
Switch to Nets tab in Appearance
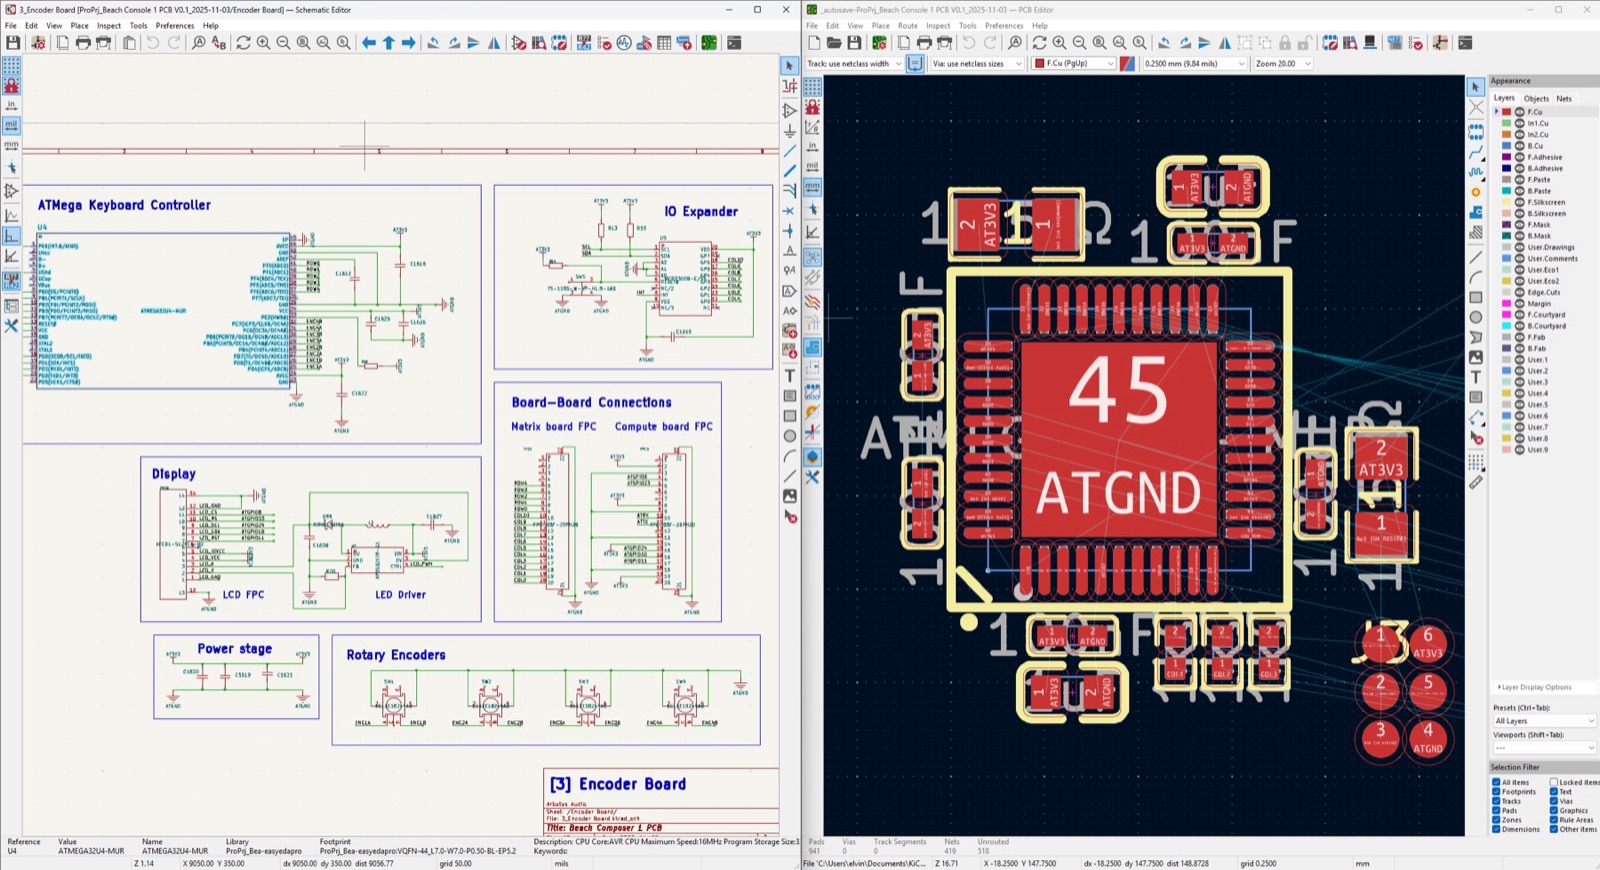(x=1564, y=98)
